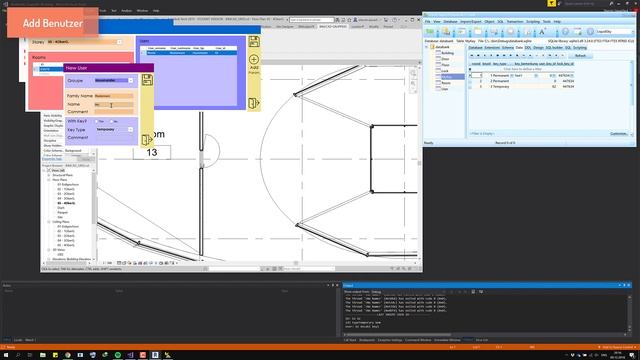The width and height of the screenshot is (640, 360).
Task: Open Database menu in SQLite window
Action: point(450,22)
